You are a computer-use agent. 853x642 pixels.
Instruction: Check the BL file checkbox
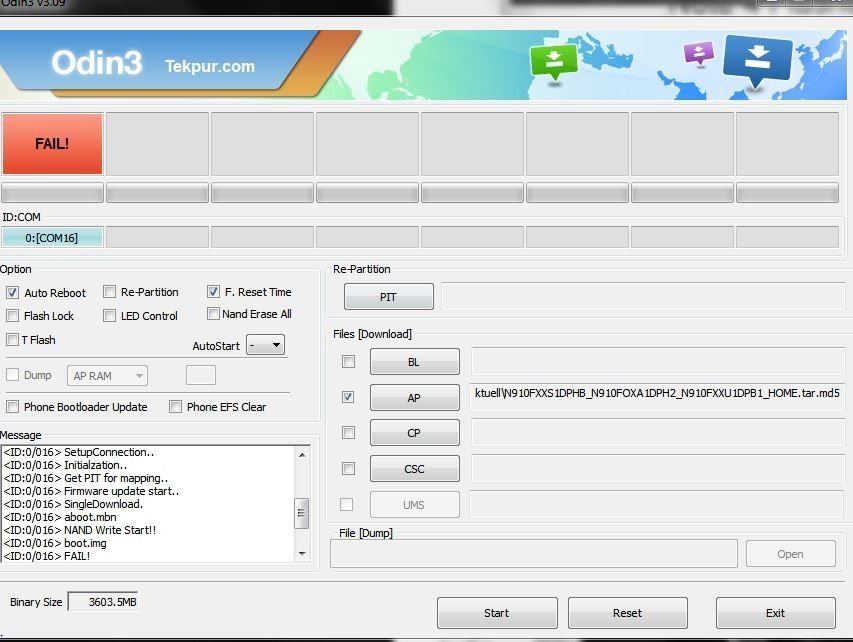click(348, 362)
